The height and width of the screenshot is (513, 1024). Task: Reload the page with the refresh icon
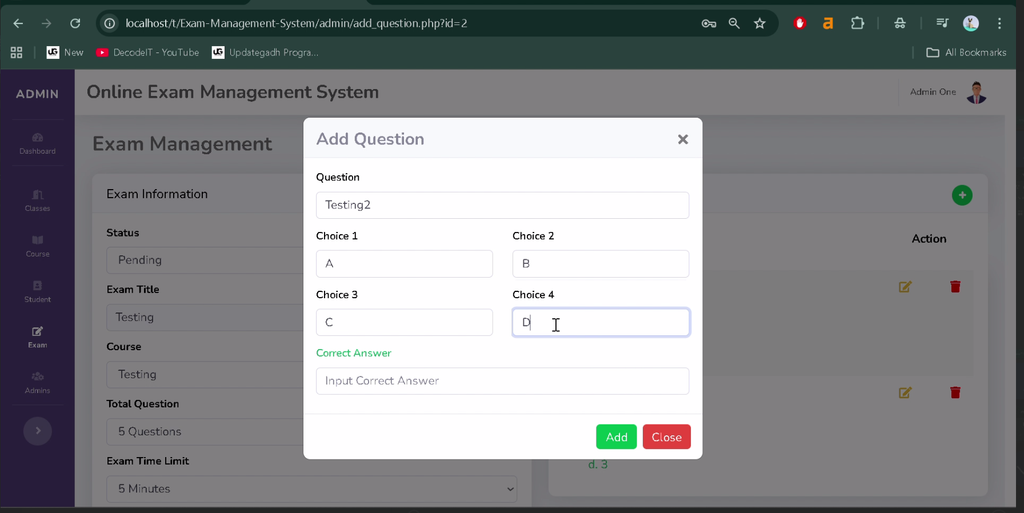[x=75, y=23]
